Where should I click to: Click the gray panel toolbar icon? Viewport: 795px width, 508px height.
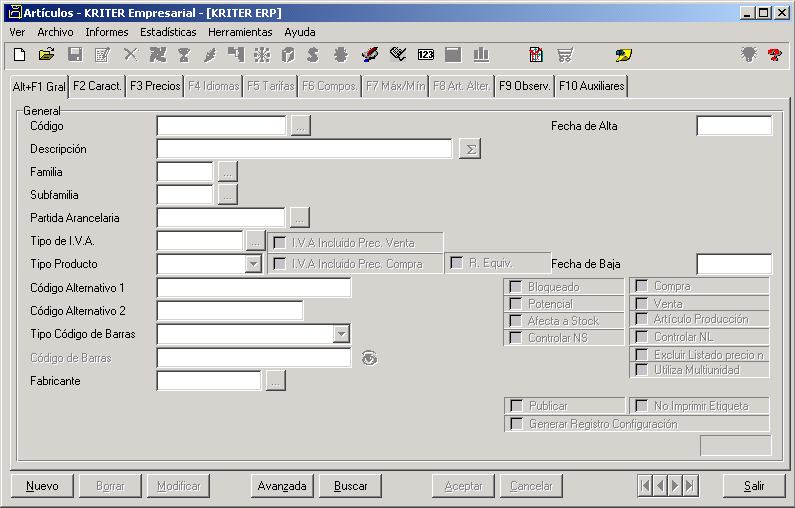tap(453, 54)
